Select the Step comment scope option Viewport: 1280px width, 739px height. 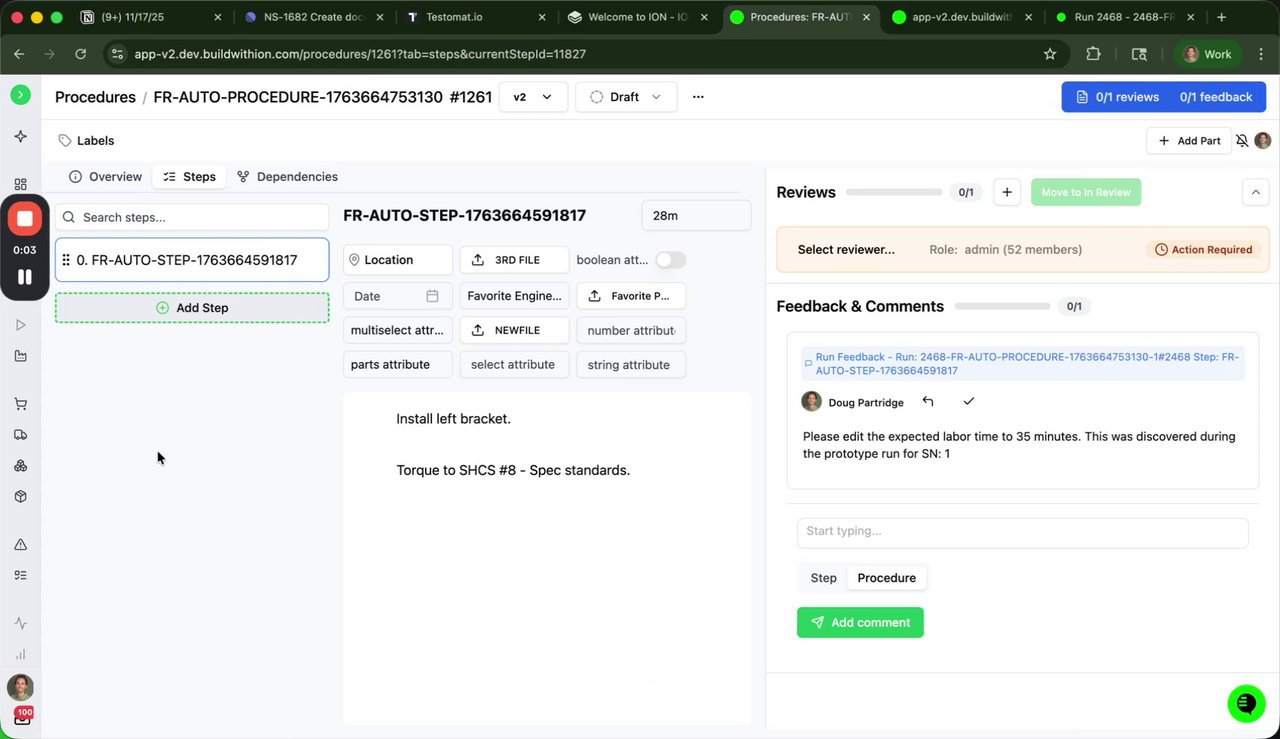coord(823,578)
